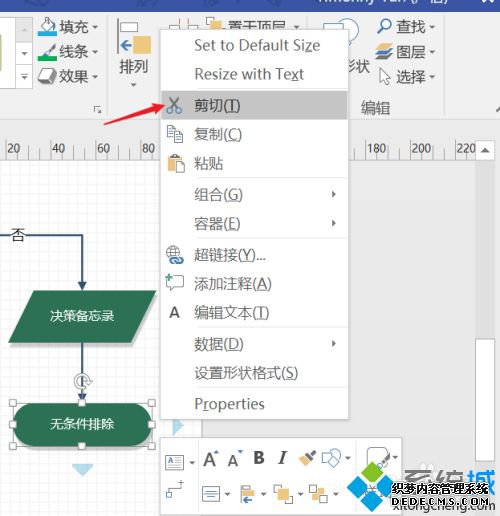Expand the 数据(D) submenu
500x516 pixels.
(x=254, y=344)
